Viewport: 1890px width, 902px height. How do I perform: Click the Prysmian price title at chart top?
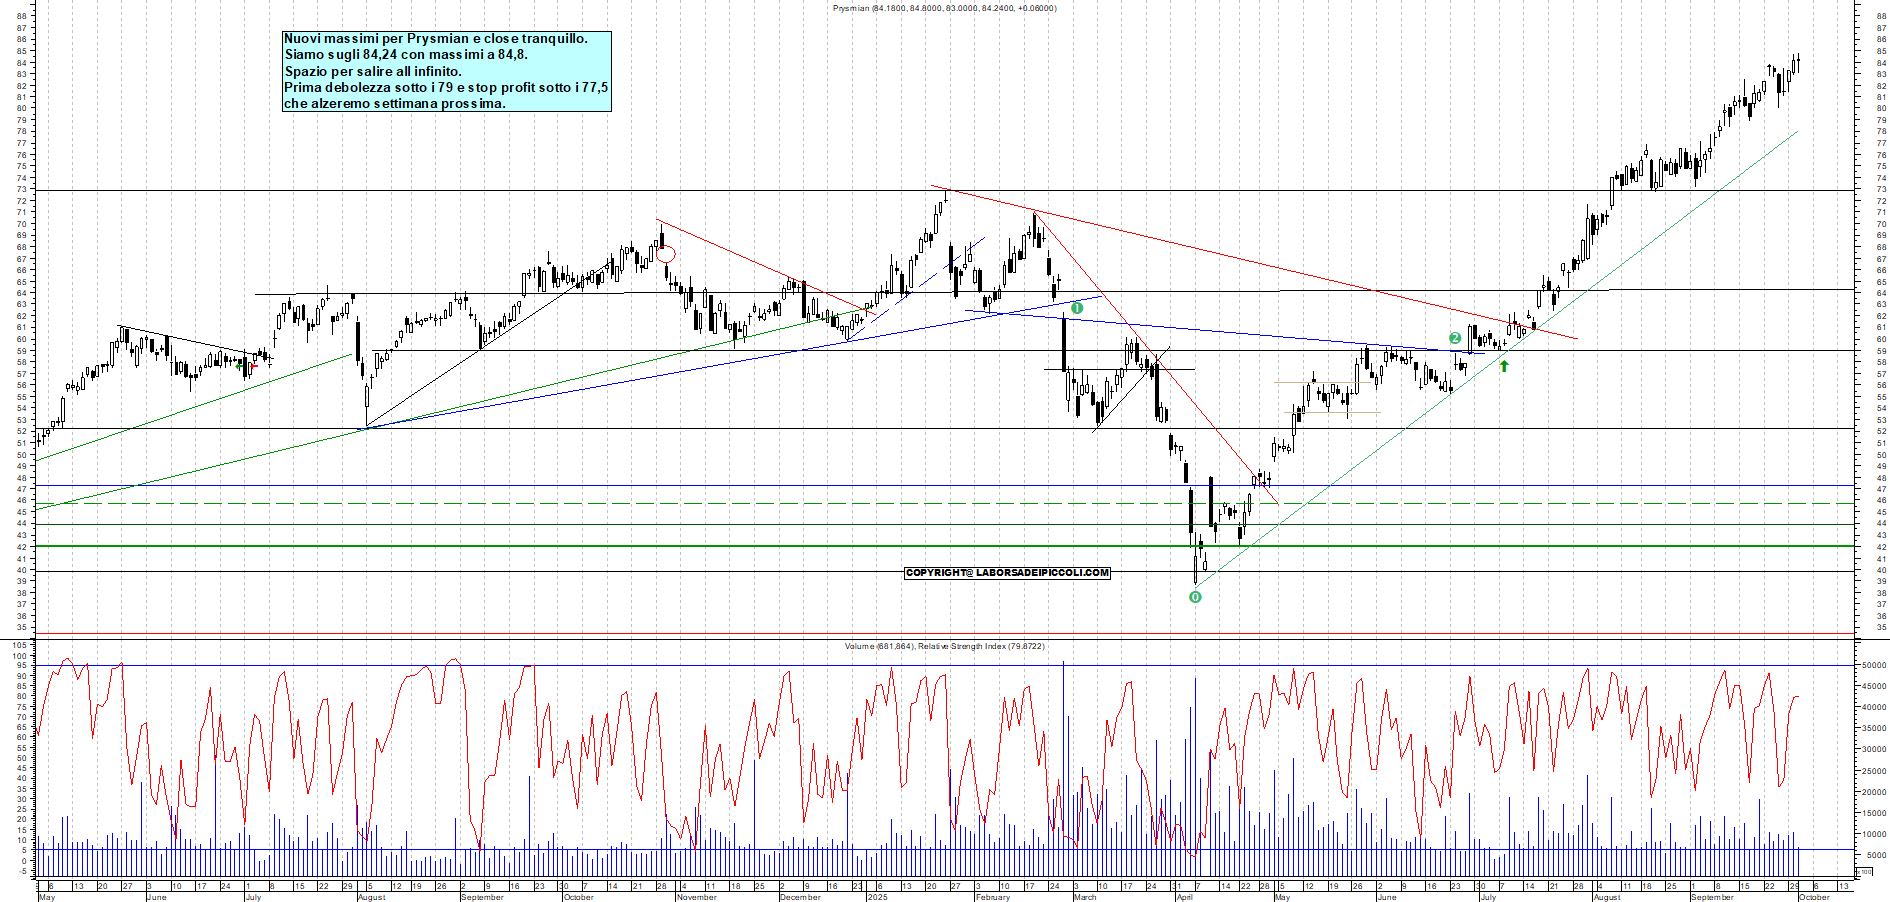(944, 8)
